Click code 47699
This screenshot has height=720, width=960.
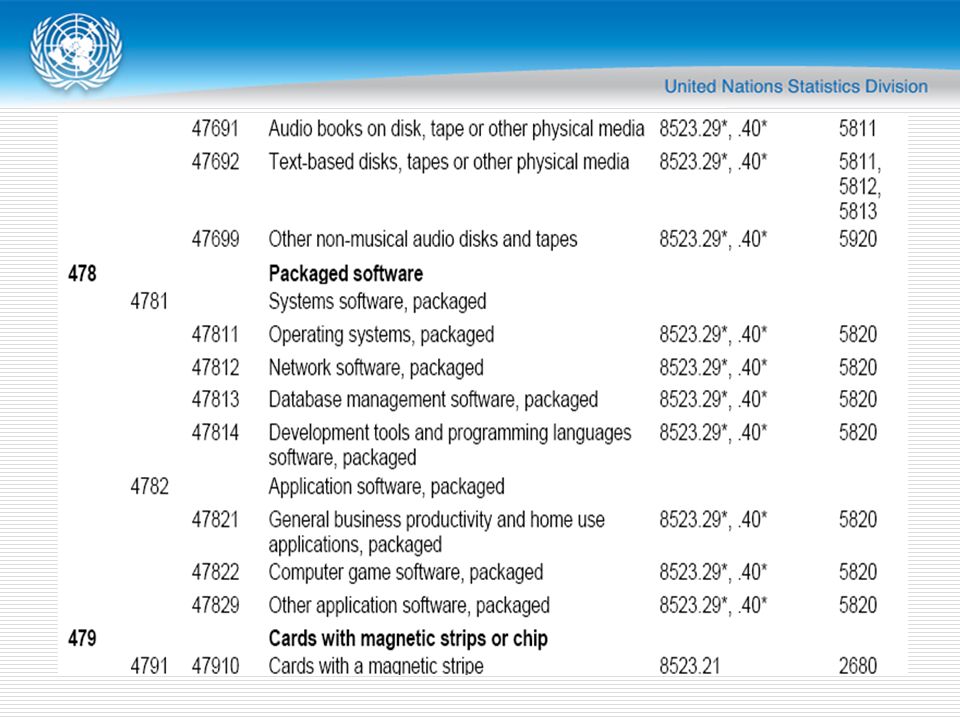click(x=215, y=239)
